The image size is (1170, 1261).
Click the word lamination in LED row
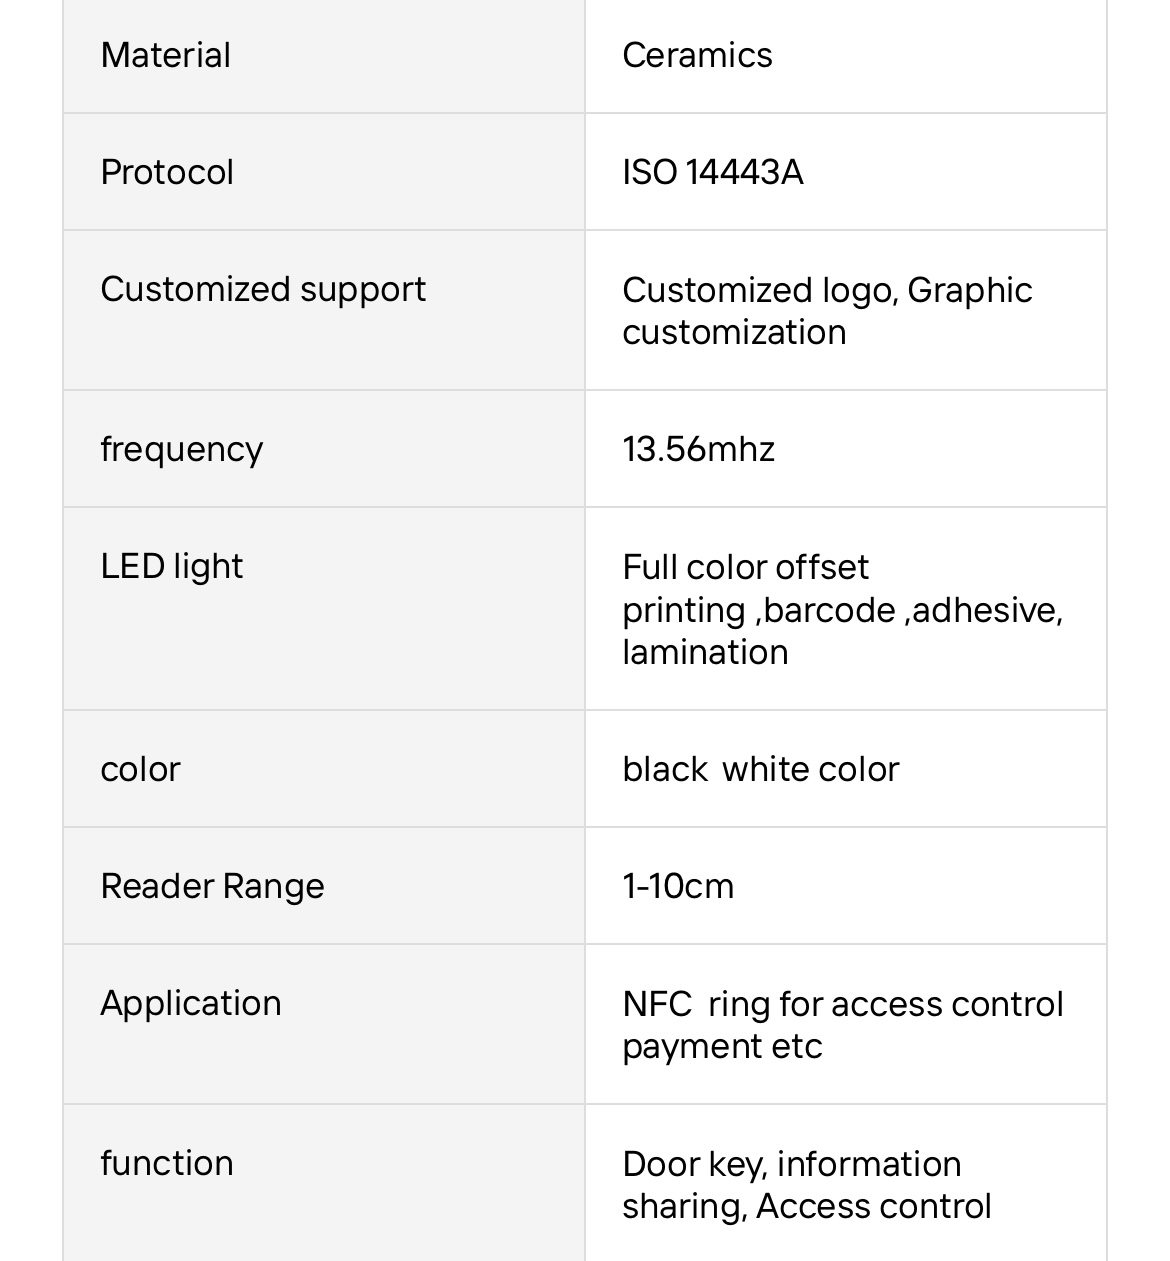pos(705,652)
